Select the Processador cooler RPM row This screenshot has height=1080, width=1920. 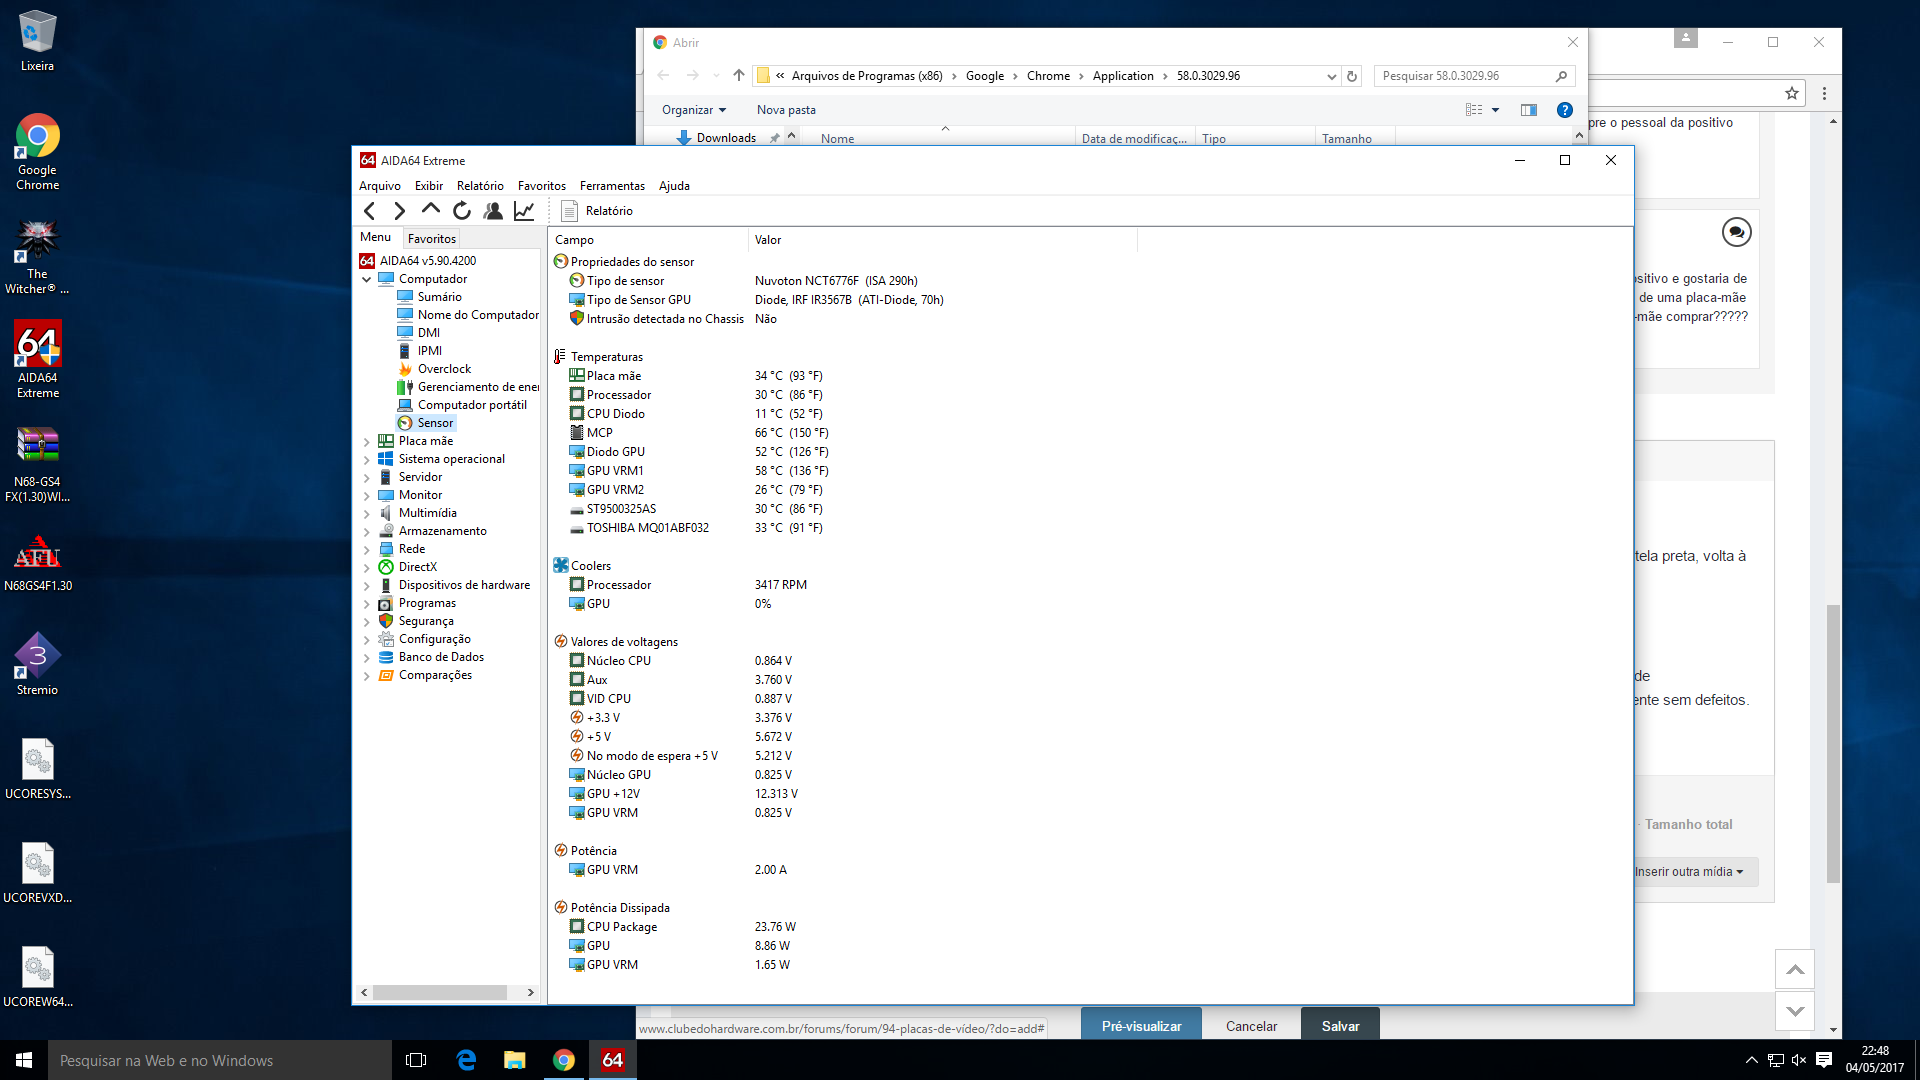click(688, 585)
